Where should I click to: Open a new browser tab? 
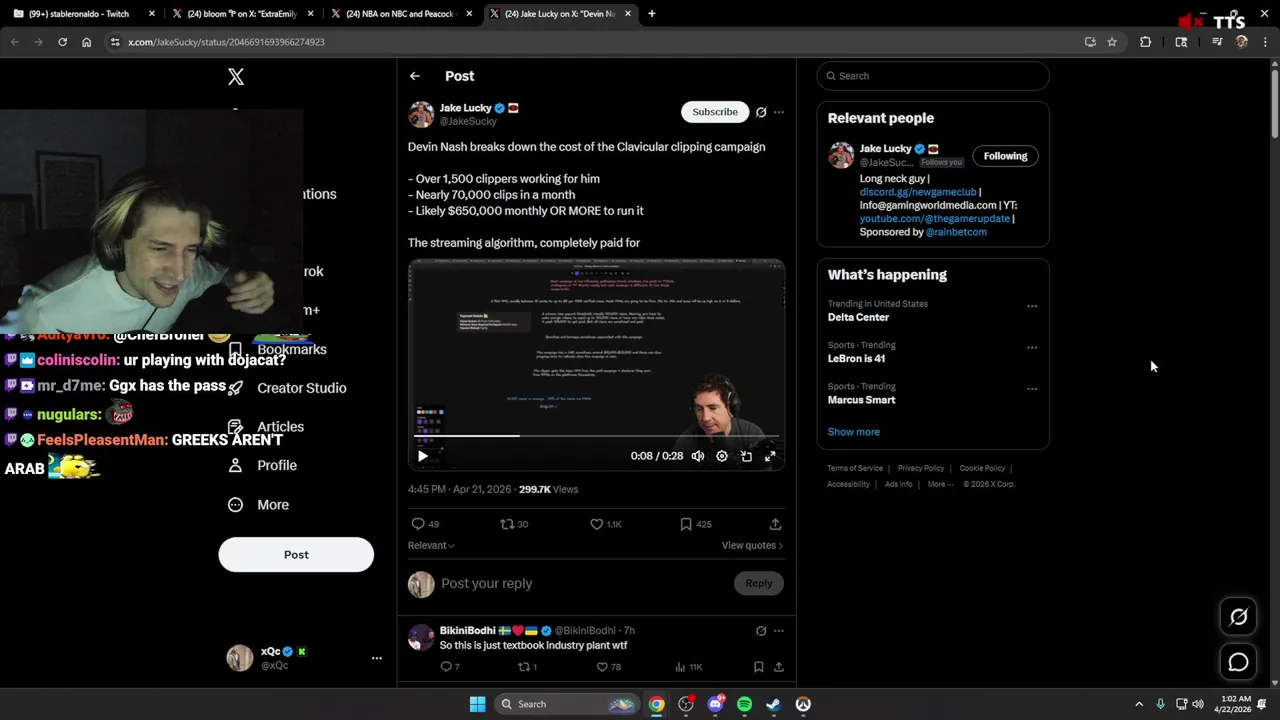click(652, 14)
